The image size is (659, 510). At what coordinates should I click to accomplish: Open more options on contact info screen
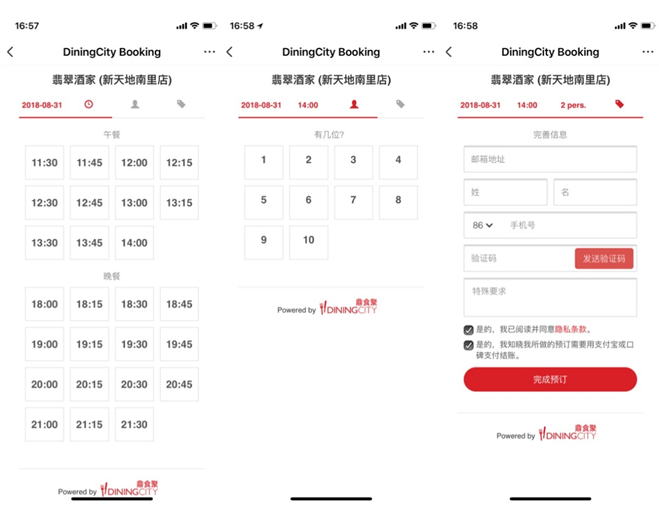(648, 52)
